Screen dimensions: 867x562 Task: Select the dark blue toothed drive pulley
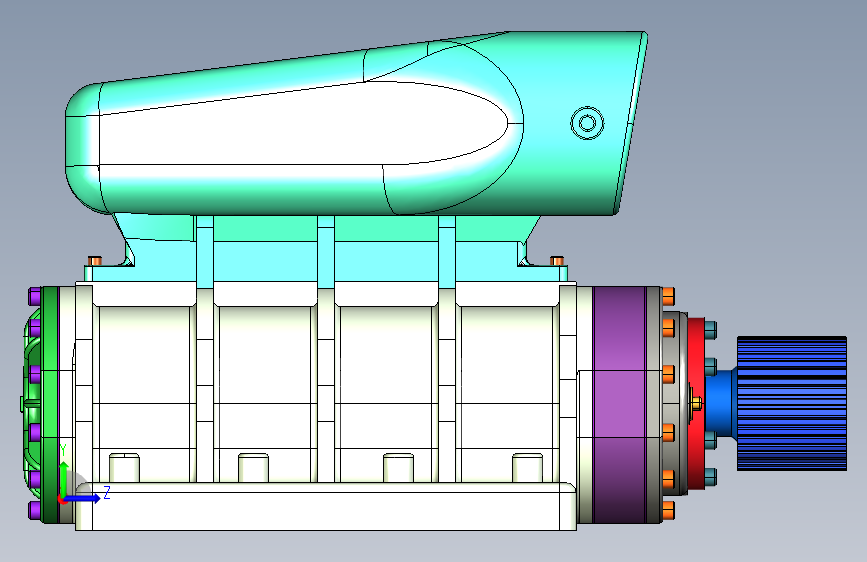792,403
